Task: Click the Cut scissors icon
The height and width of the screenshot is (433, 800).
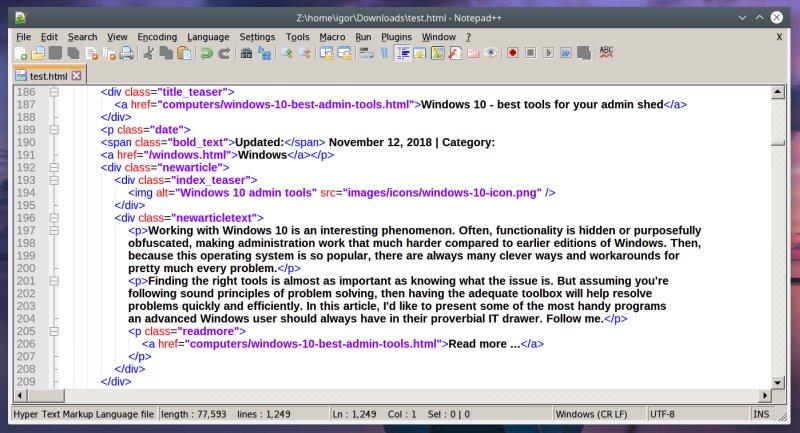Action: coord(149,53)
